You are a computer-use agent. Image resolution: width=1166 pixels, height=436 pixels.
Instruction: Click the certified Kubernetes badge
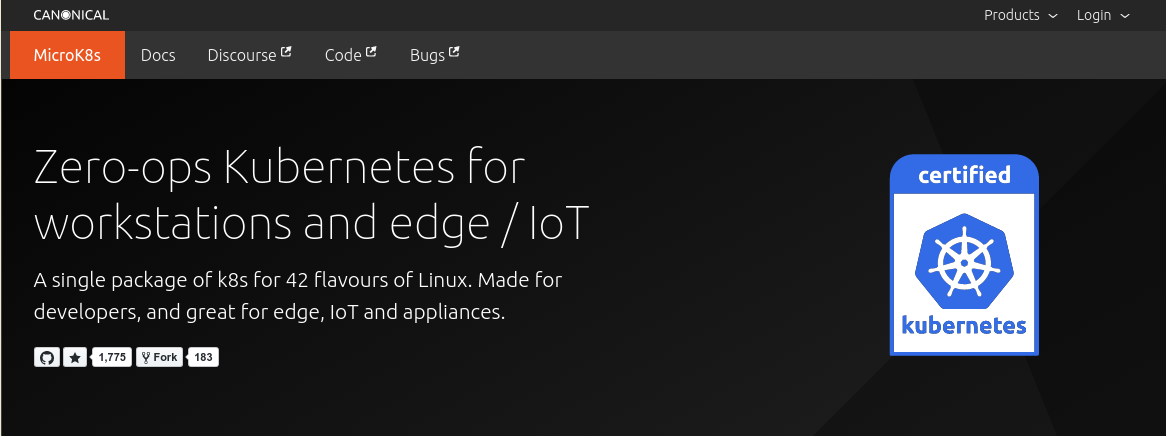pos(964,255)
